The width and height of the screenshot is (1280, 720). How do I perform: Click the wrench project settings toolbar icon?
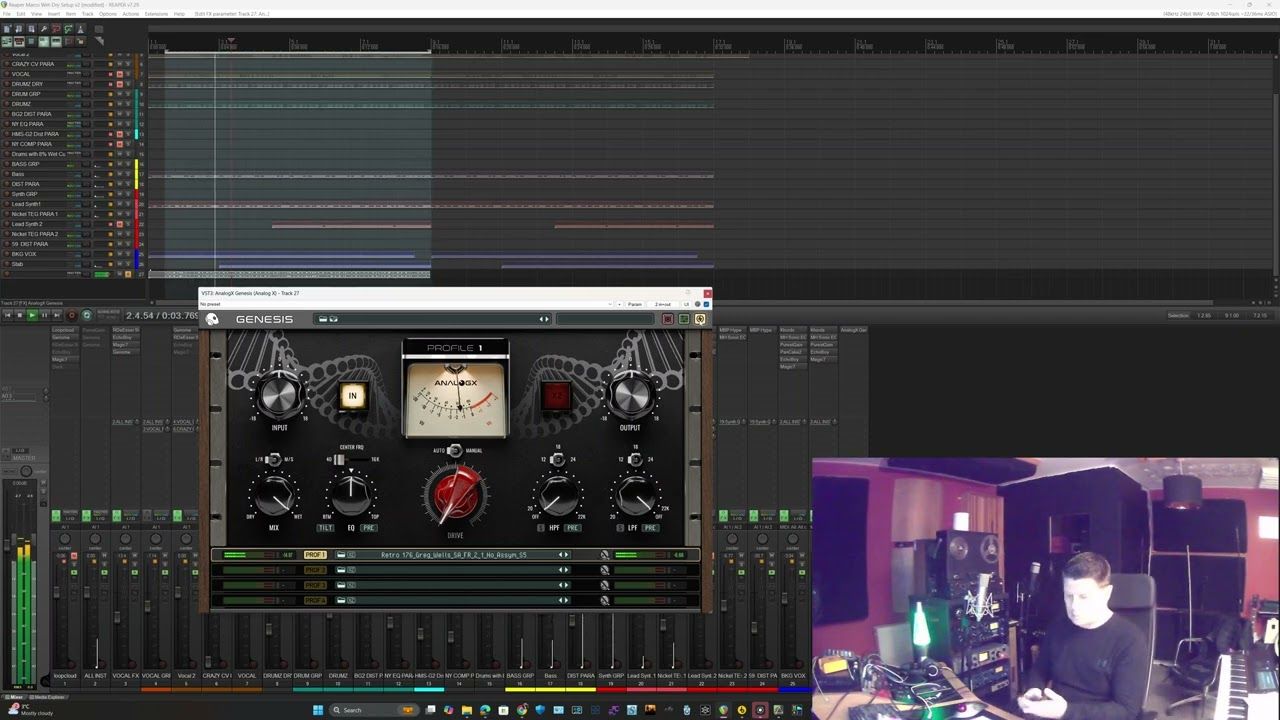click(x=44, y=29)
